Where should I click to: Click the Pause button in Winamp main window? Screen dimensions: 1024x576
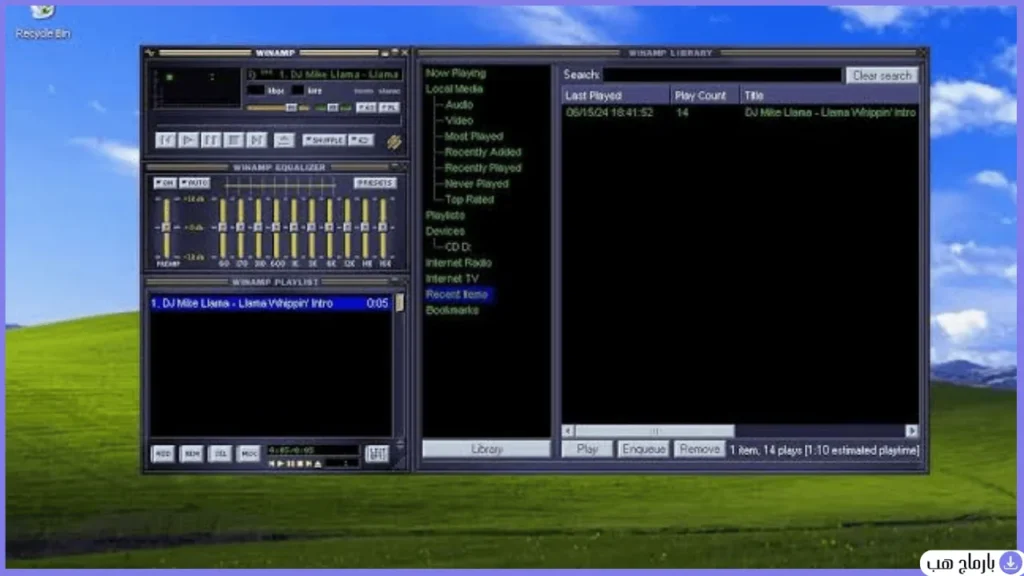[211, 140]
